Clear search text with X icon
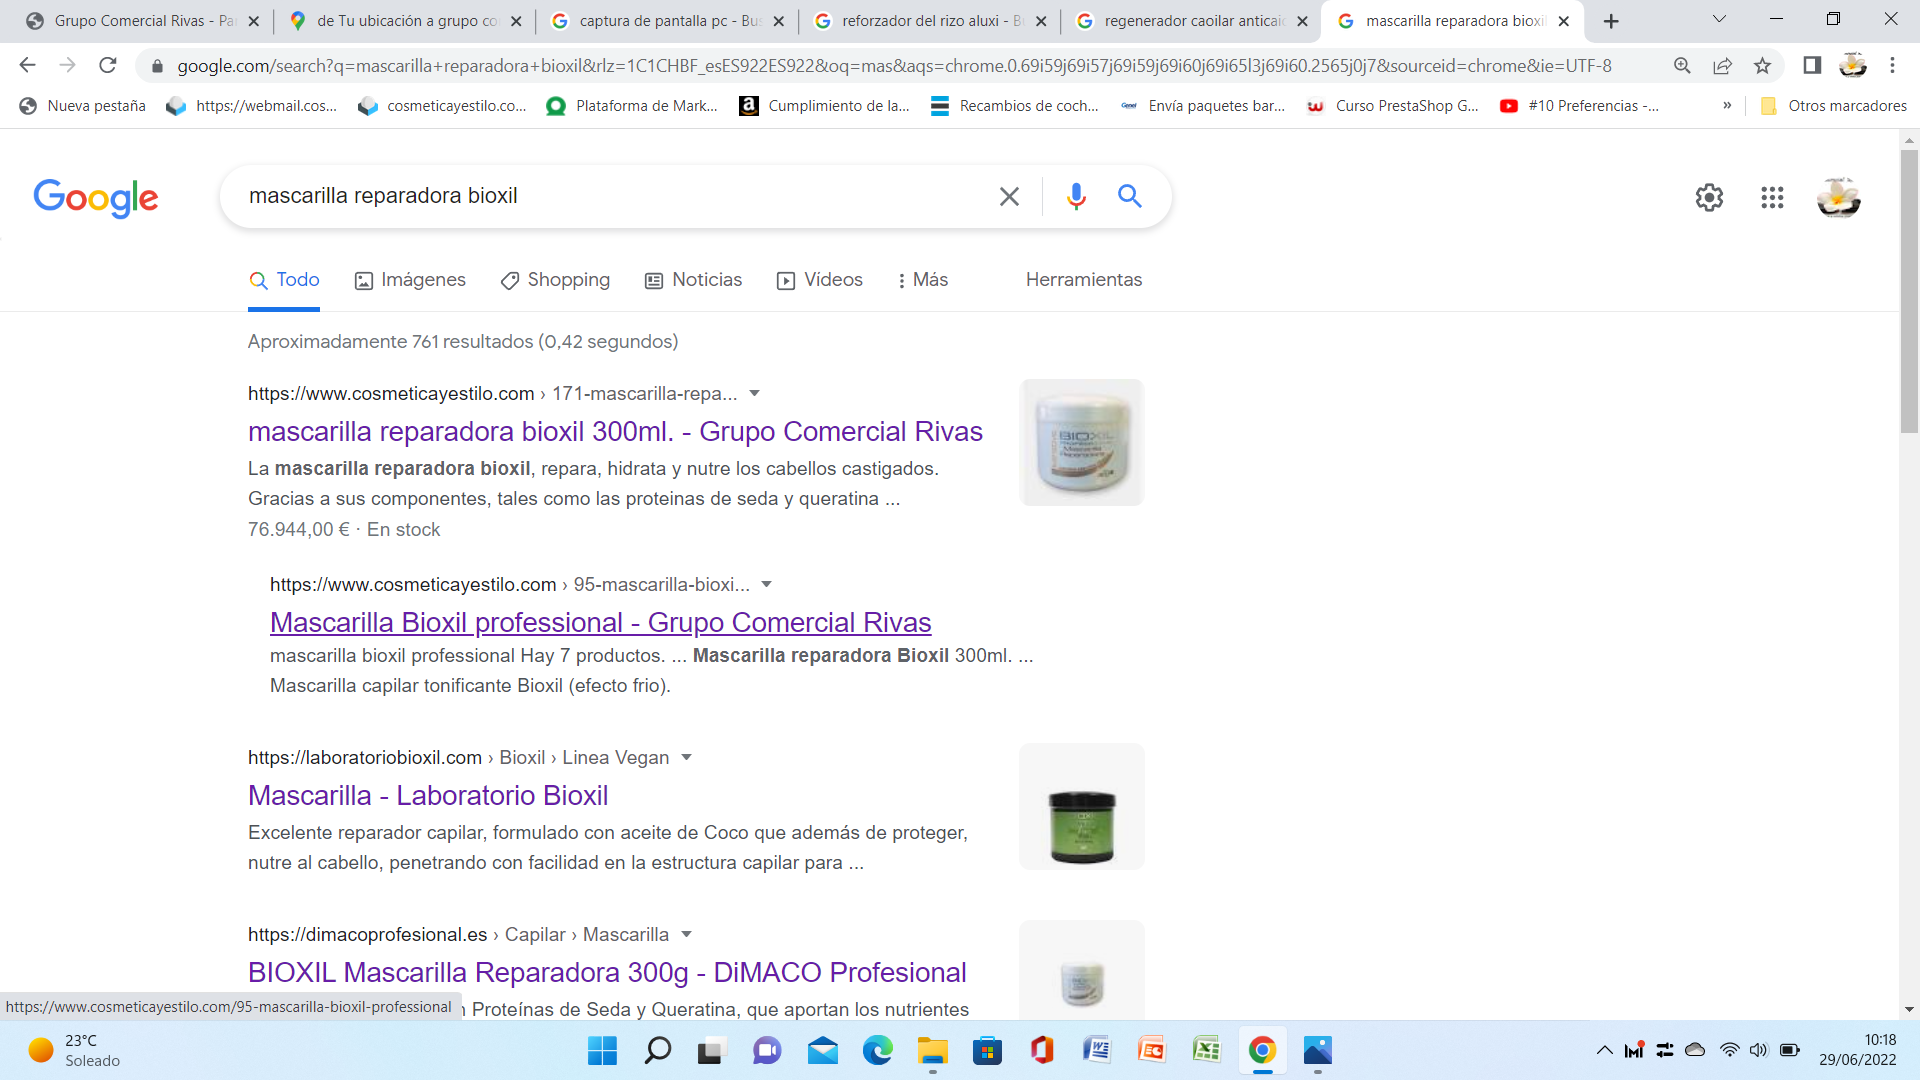 coord(1009,196)
